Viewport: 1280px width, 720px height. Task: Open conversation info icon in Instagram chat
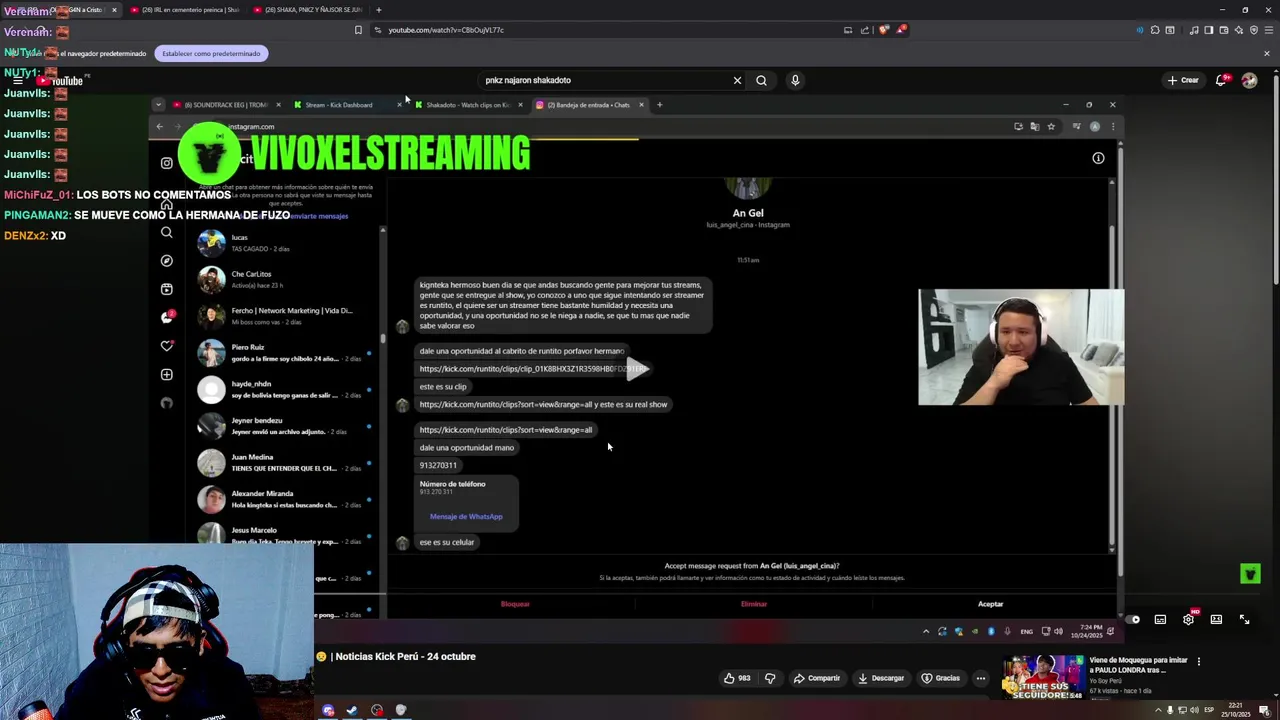coord(1098,158)
